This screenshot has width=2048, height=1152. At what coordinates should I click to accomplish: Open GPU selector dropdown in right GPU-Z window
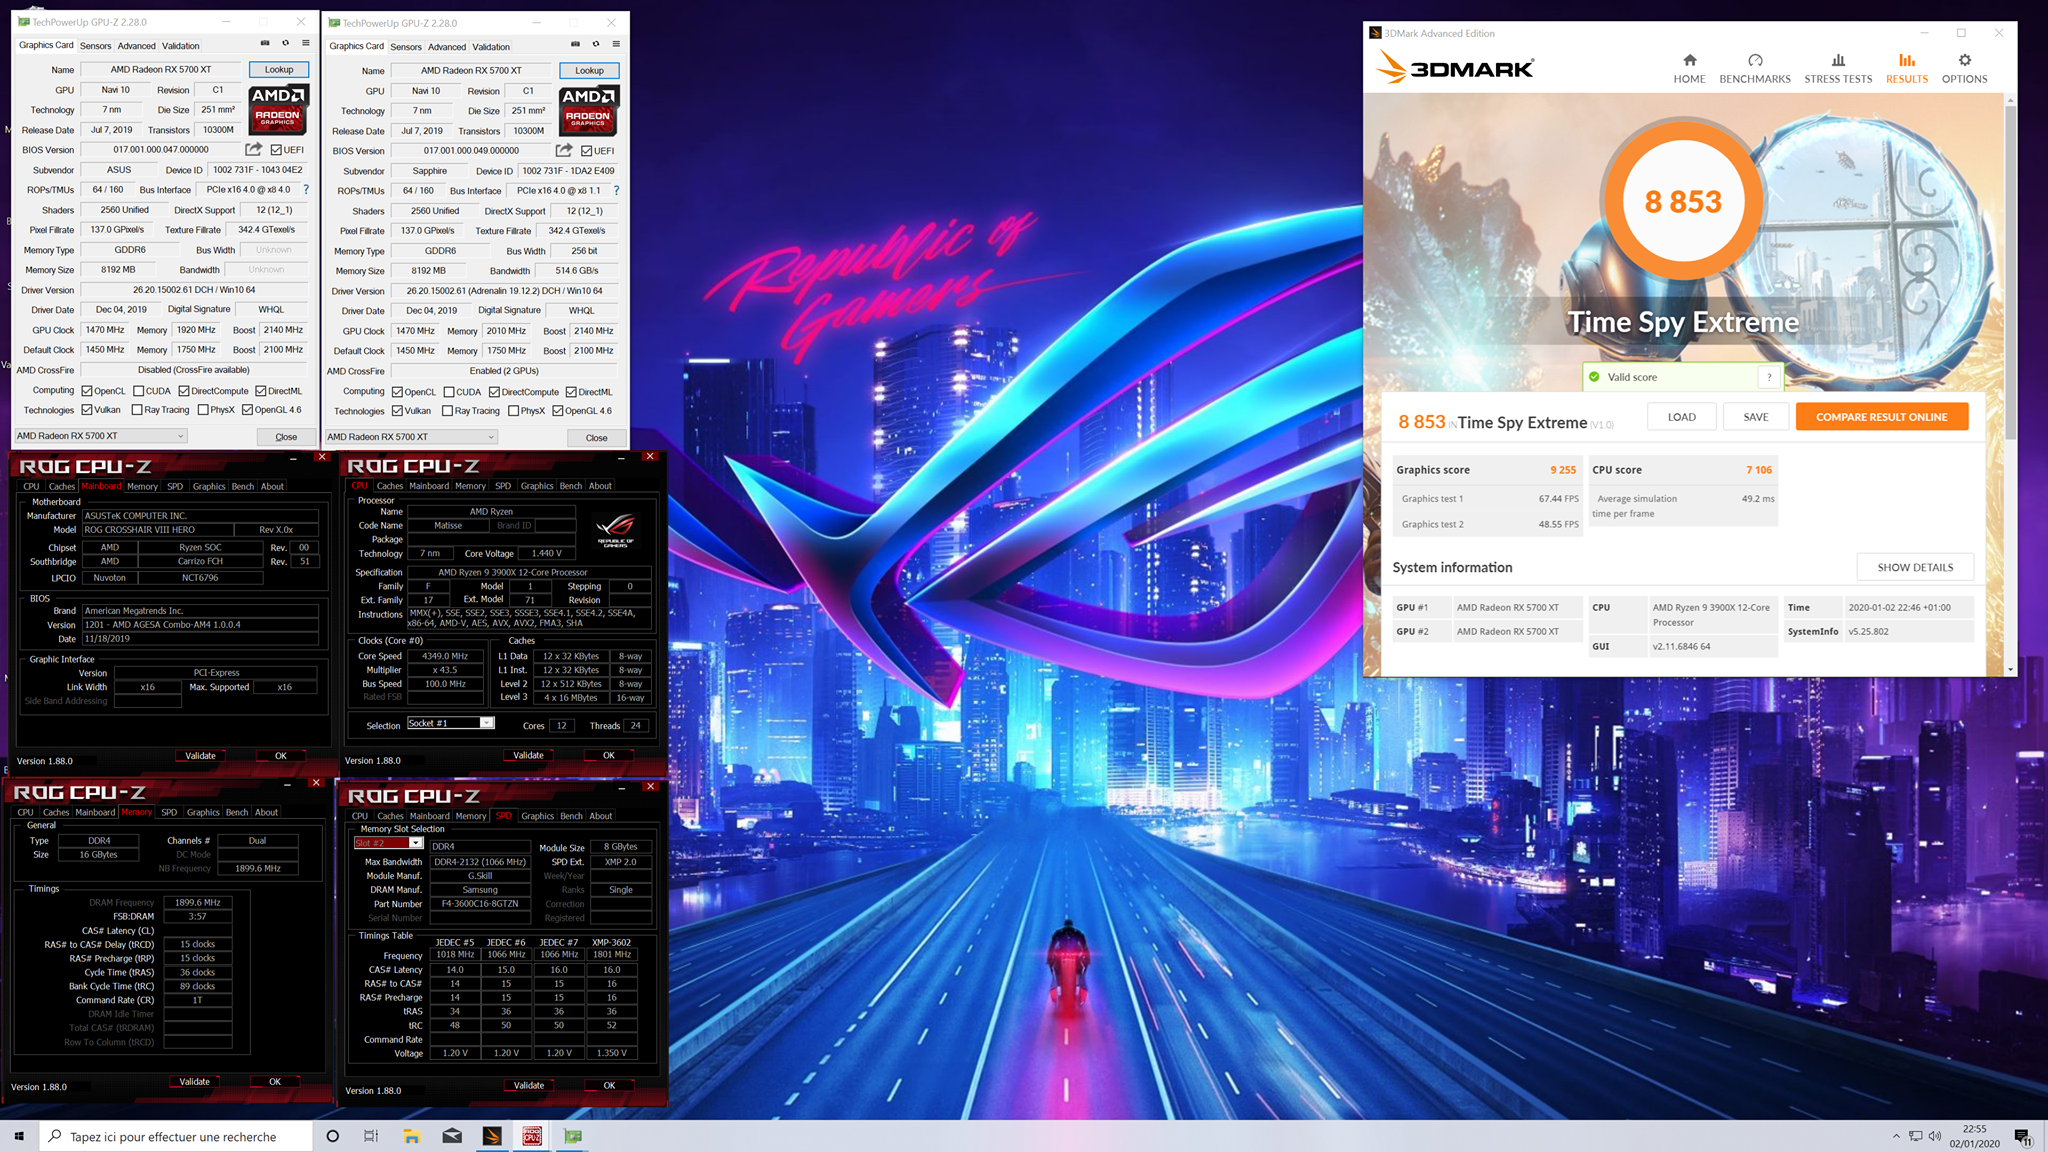click(411, 437)
